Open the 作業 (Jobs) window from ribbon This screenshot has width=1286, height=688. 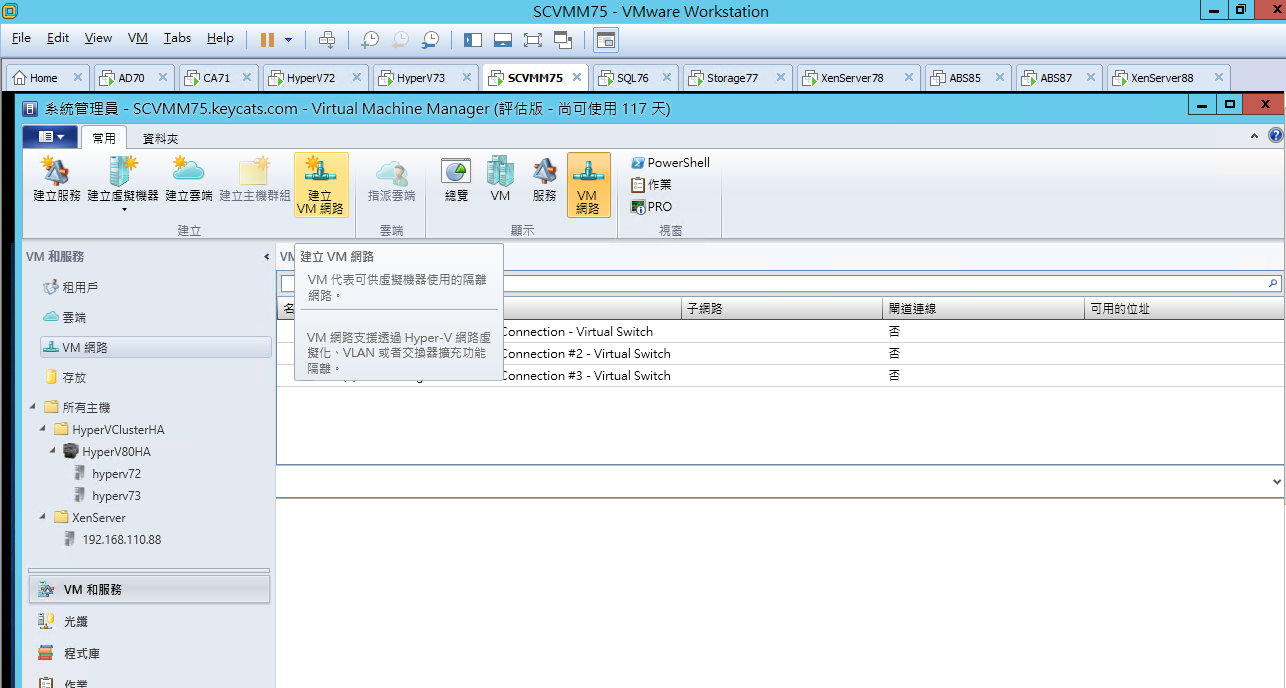click(x=652, y=185)
